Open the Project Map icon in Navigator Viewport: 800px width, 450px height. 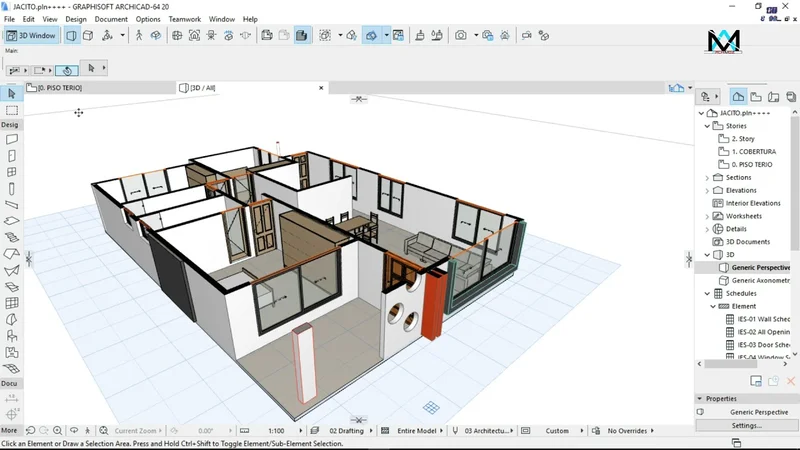738,96
